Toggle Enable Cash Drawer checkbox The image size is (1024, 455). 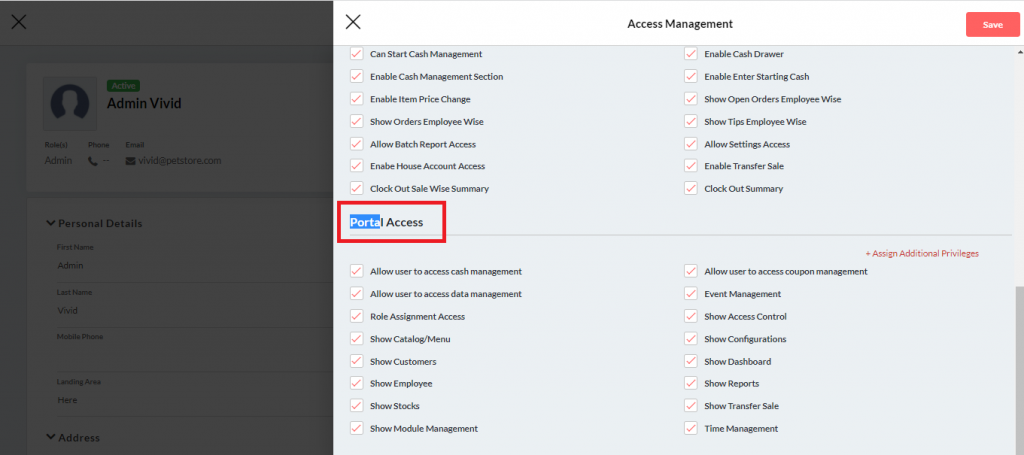point(691,54)
